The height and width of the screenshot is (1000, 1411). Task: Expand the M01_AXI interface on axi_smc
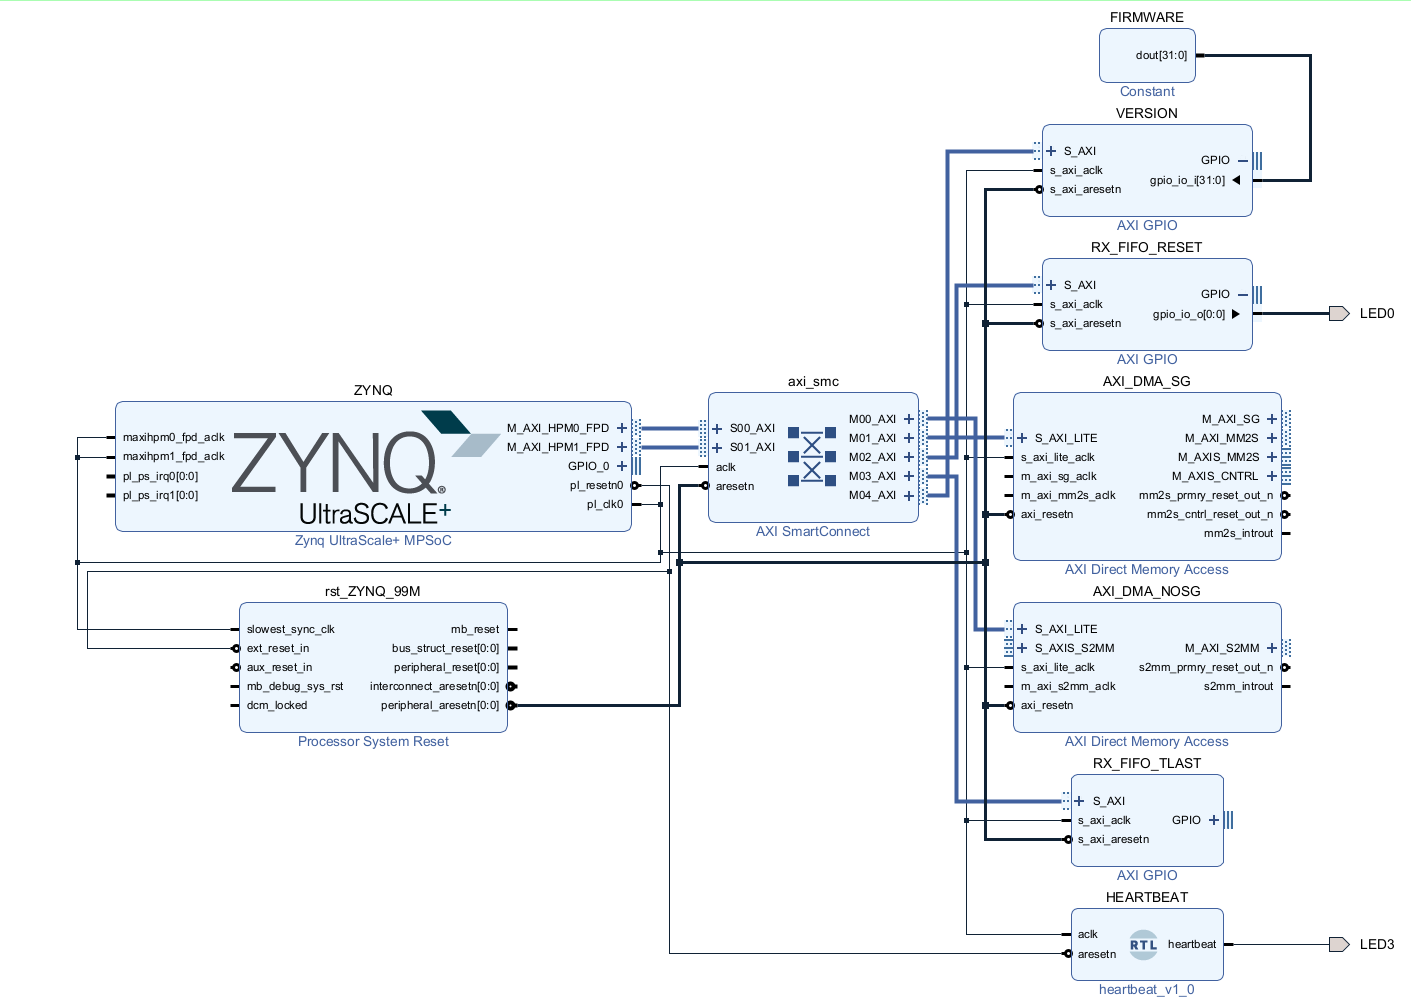(x=909, y=438)
